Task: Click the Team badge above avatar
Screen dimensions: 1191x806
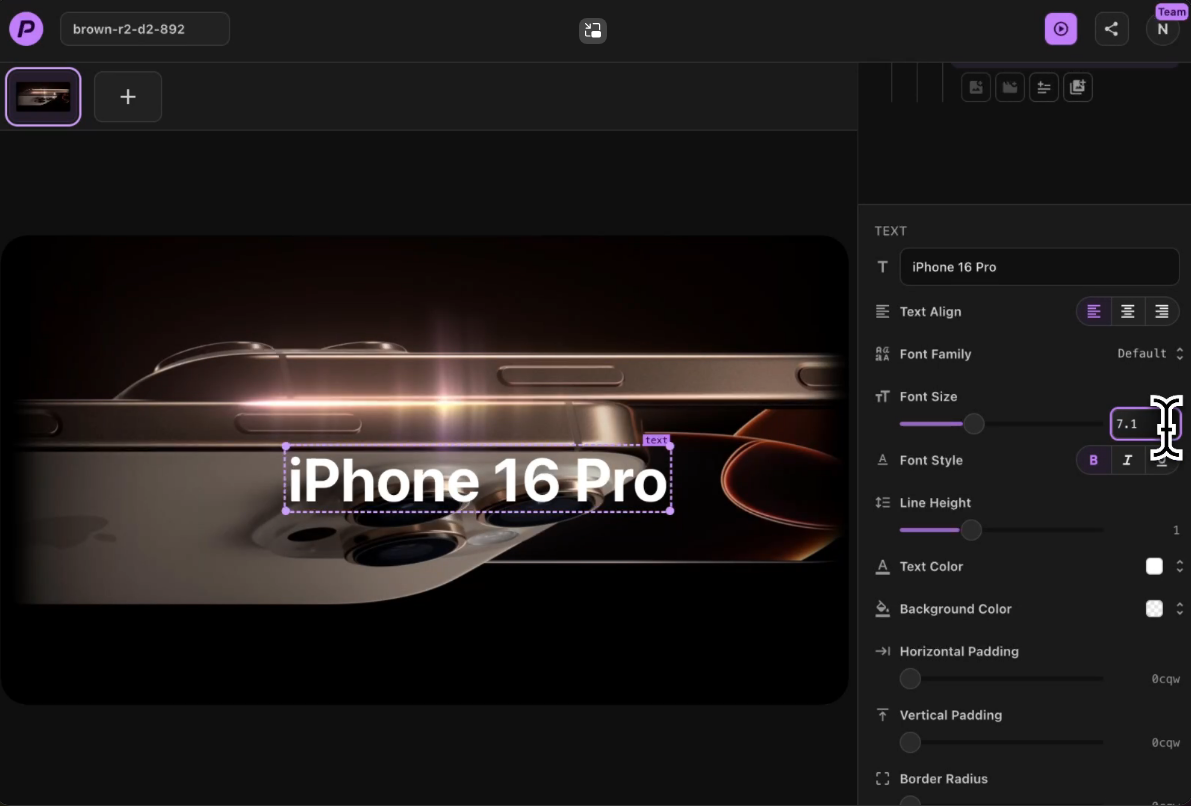Action: pyautogui.click(x=1171, y=11)
